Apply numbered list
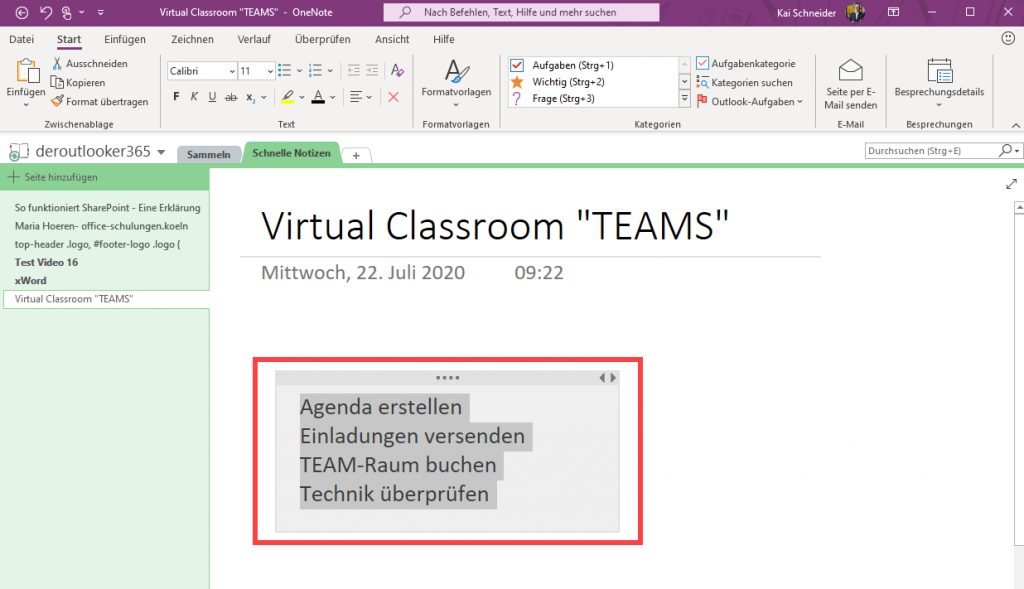1024x589 pixels. pyautogui.click(x=315, y=70)
